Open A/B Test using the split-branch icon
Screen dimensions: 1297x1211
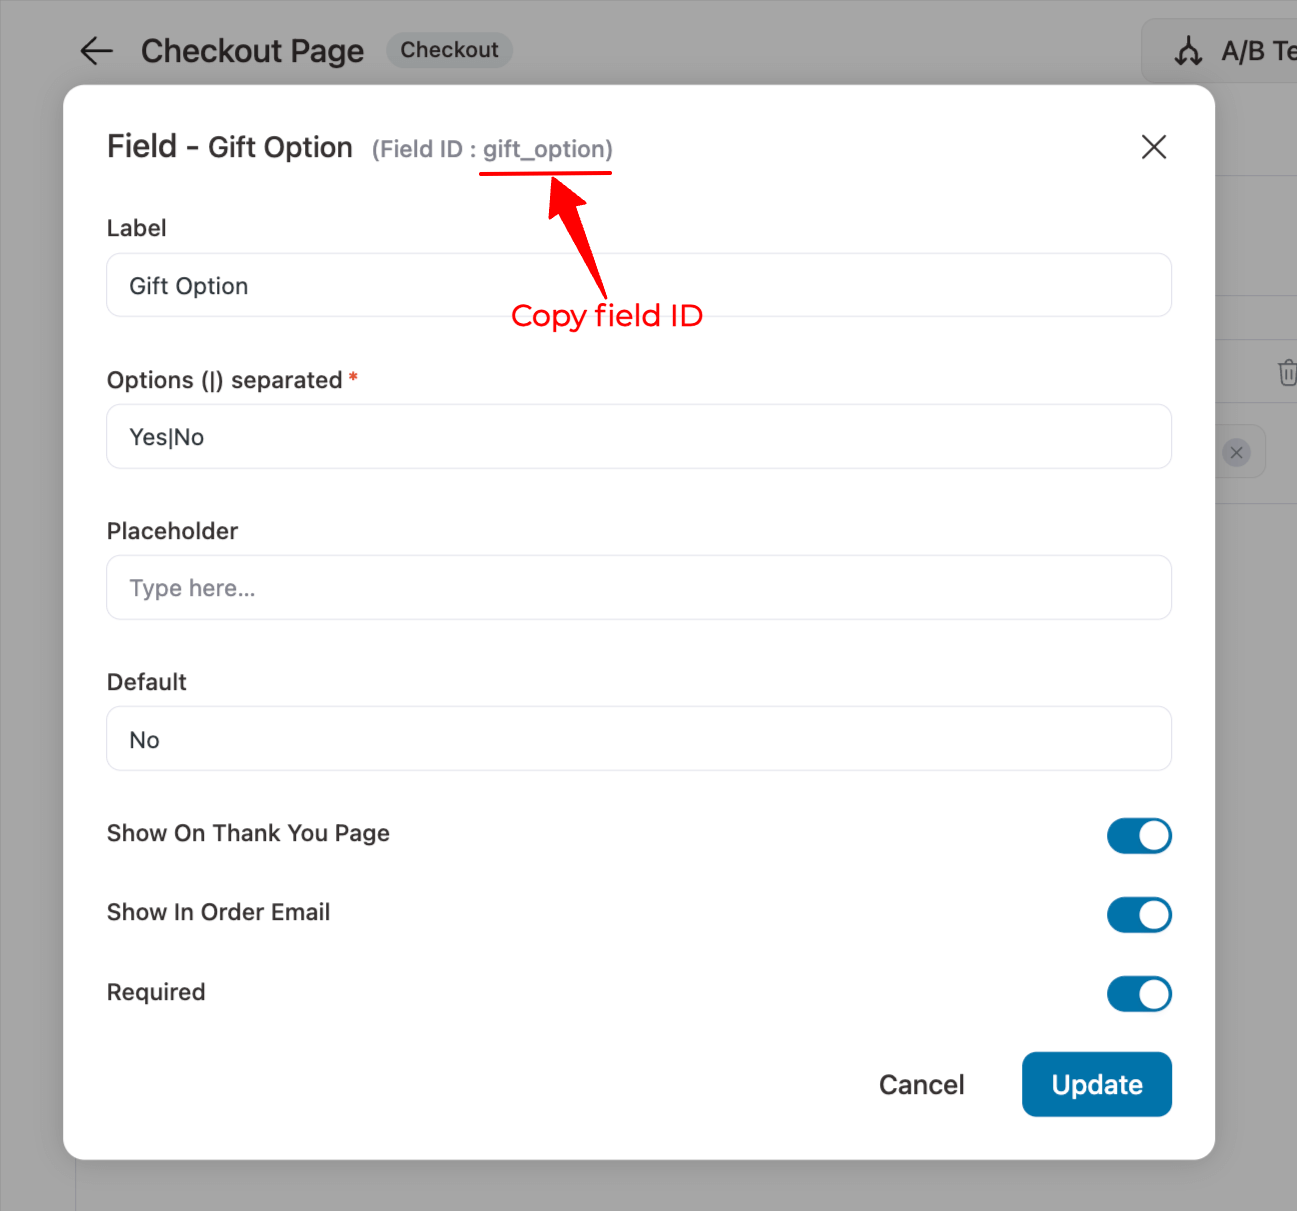[1188, 50]
